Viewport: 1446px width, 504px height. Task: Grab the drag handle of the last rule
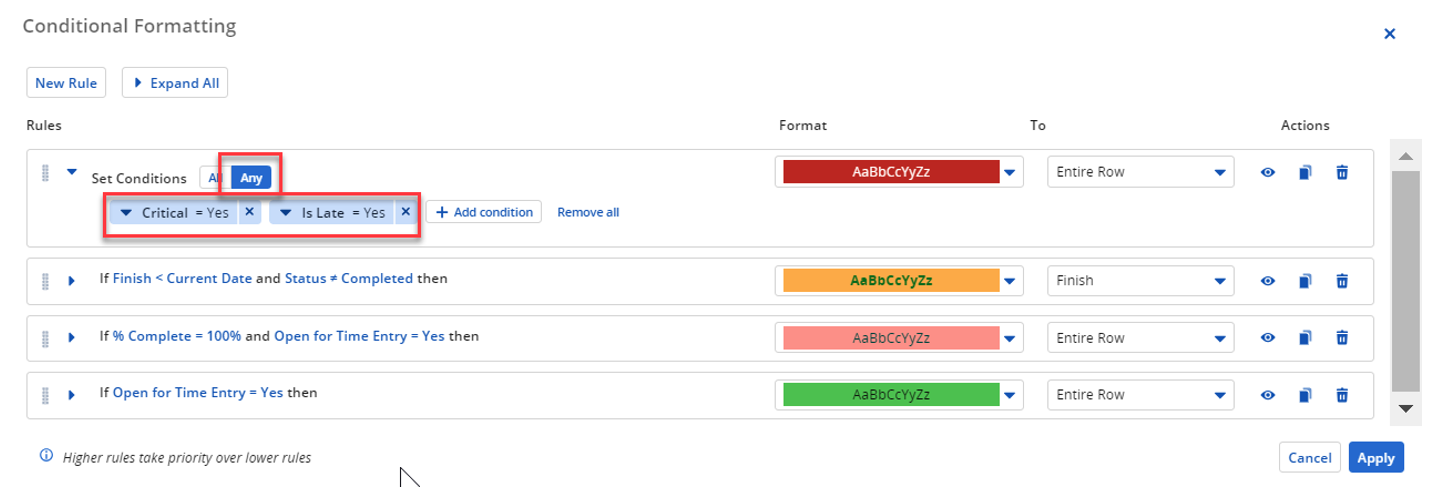pyautogui.click(x=45, y=395)
